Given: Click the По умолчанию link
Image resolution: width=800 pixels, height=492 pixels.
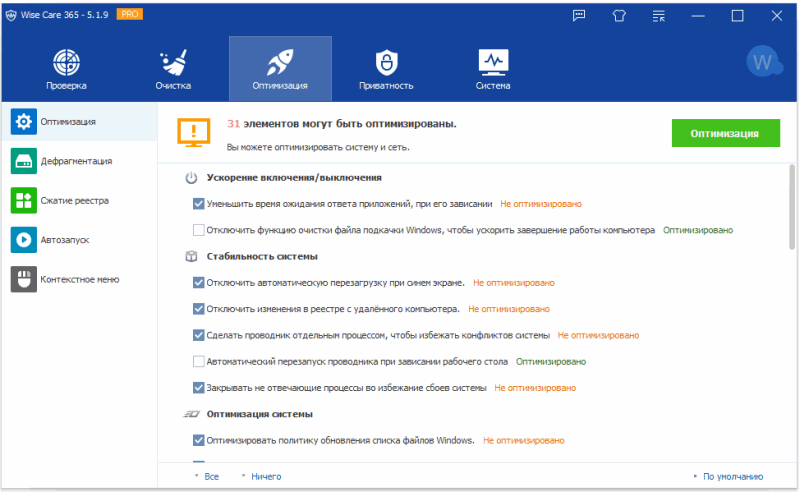Looking at the screenshot, I should pyautogui.click(x=732, y=477).
